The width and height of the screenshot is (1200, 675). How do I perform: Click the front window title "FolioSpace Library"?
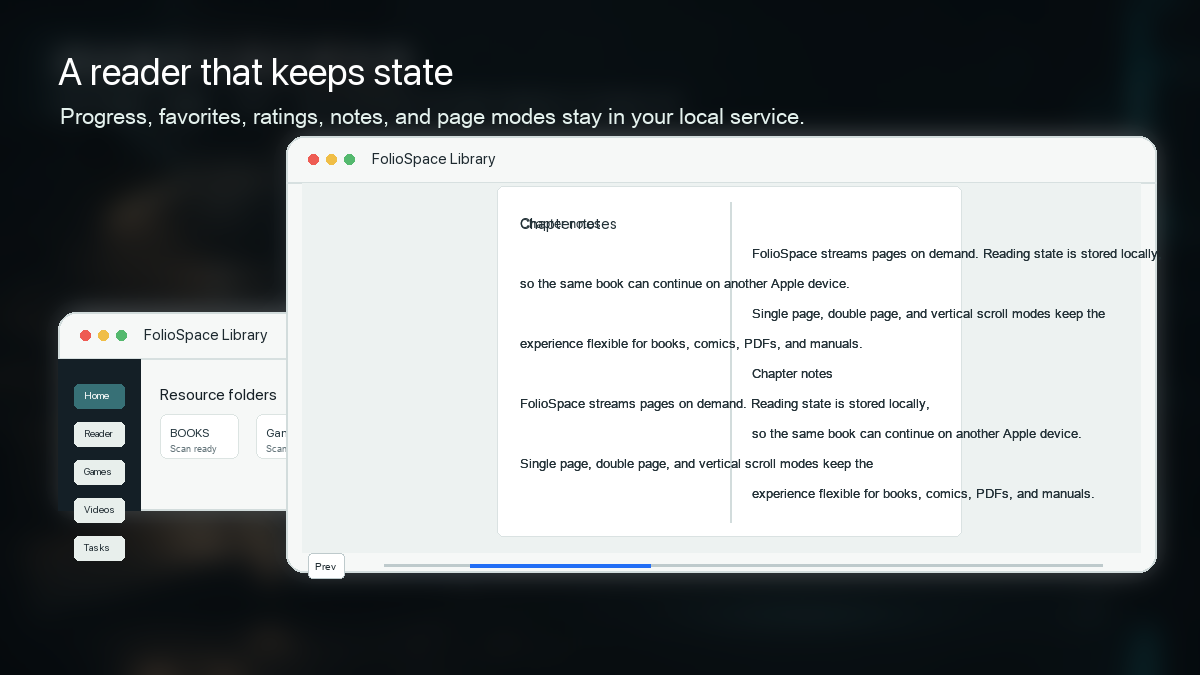pyautogui.click(x=433, y=159)
